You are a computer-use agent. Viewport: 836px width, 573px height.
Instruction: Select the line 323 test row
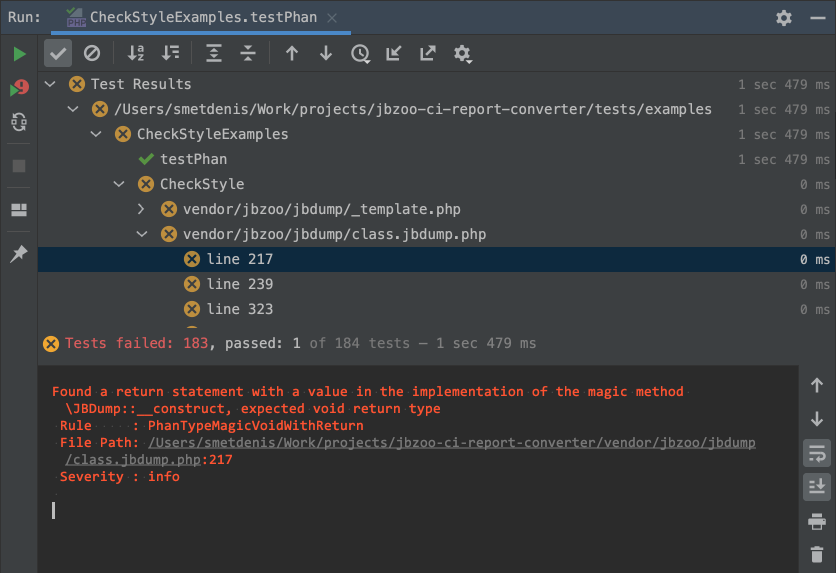436,309
